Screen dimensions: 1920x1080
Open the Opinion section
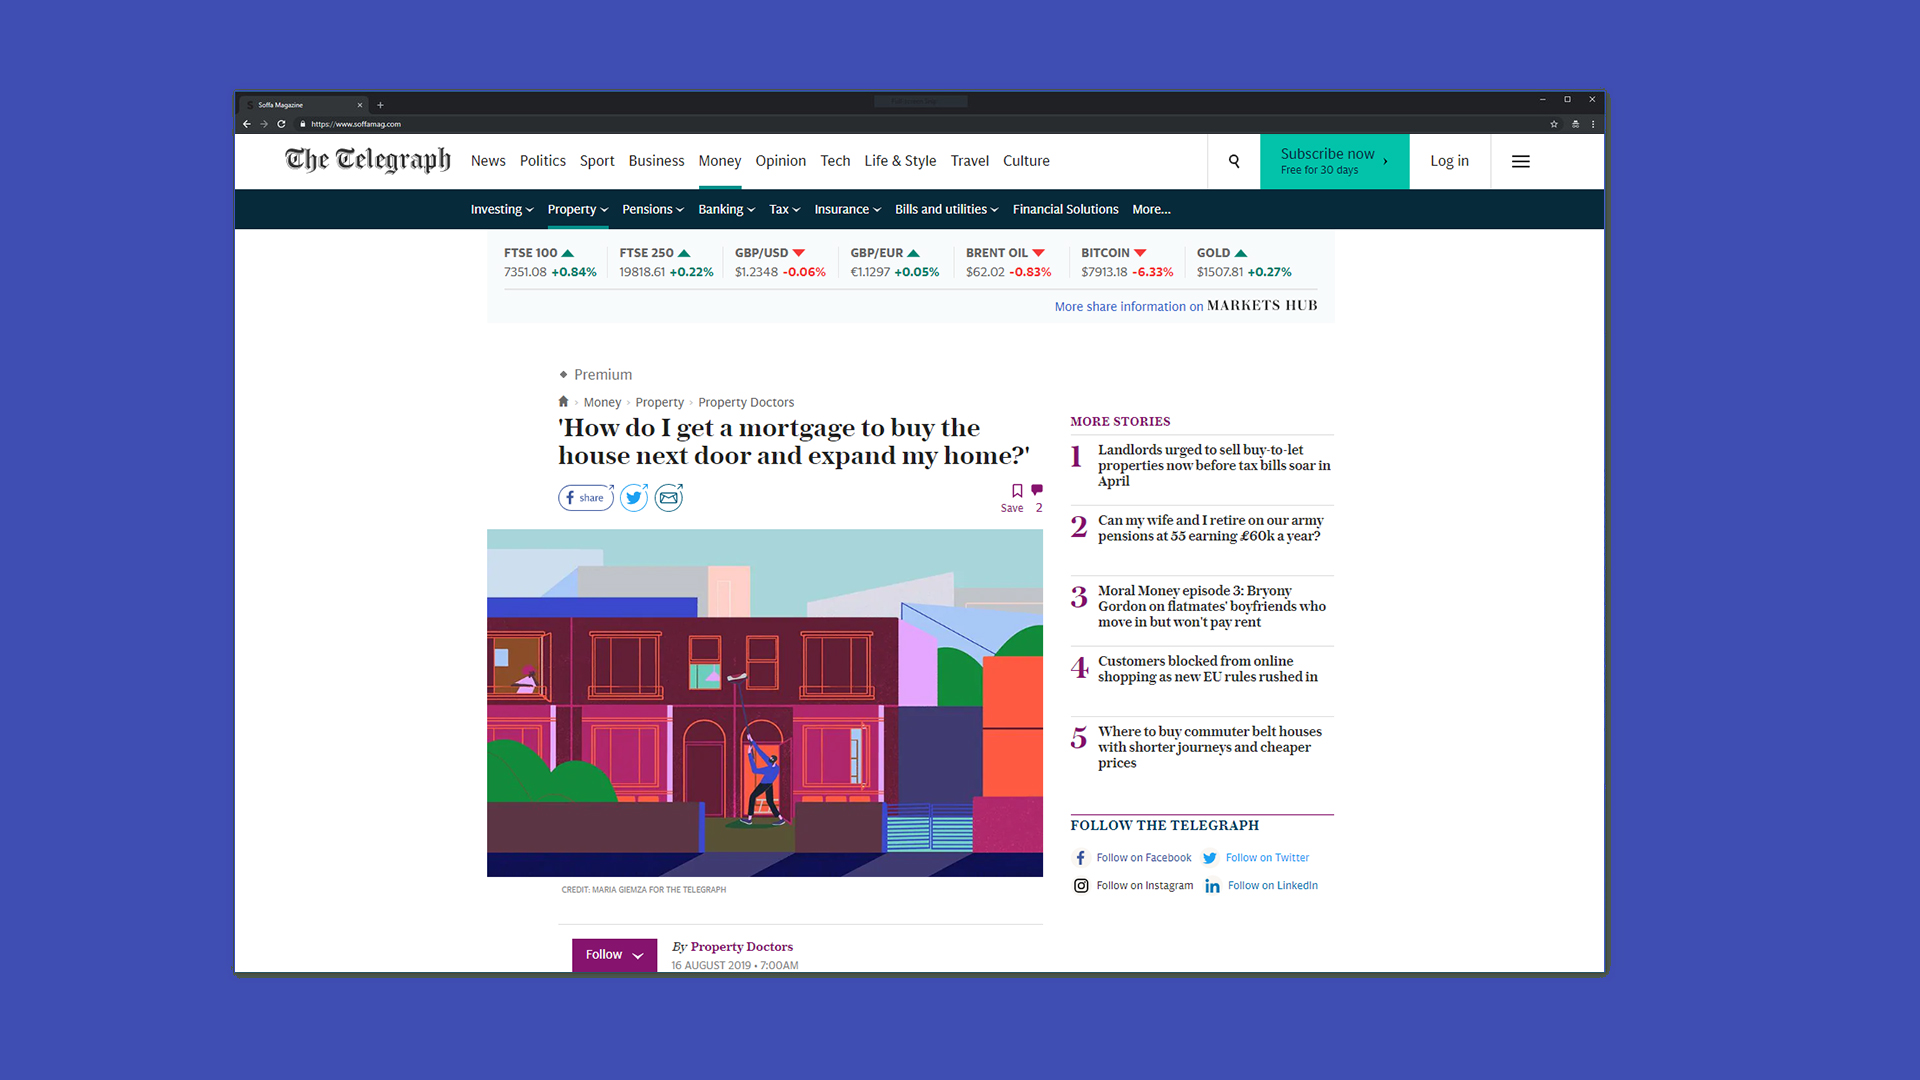780,160
